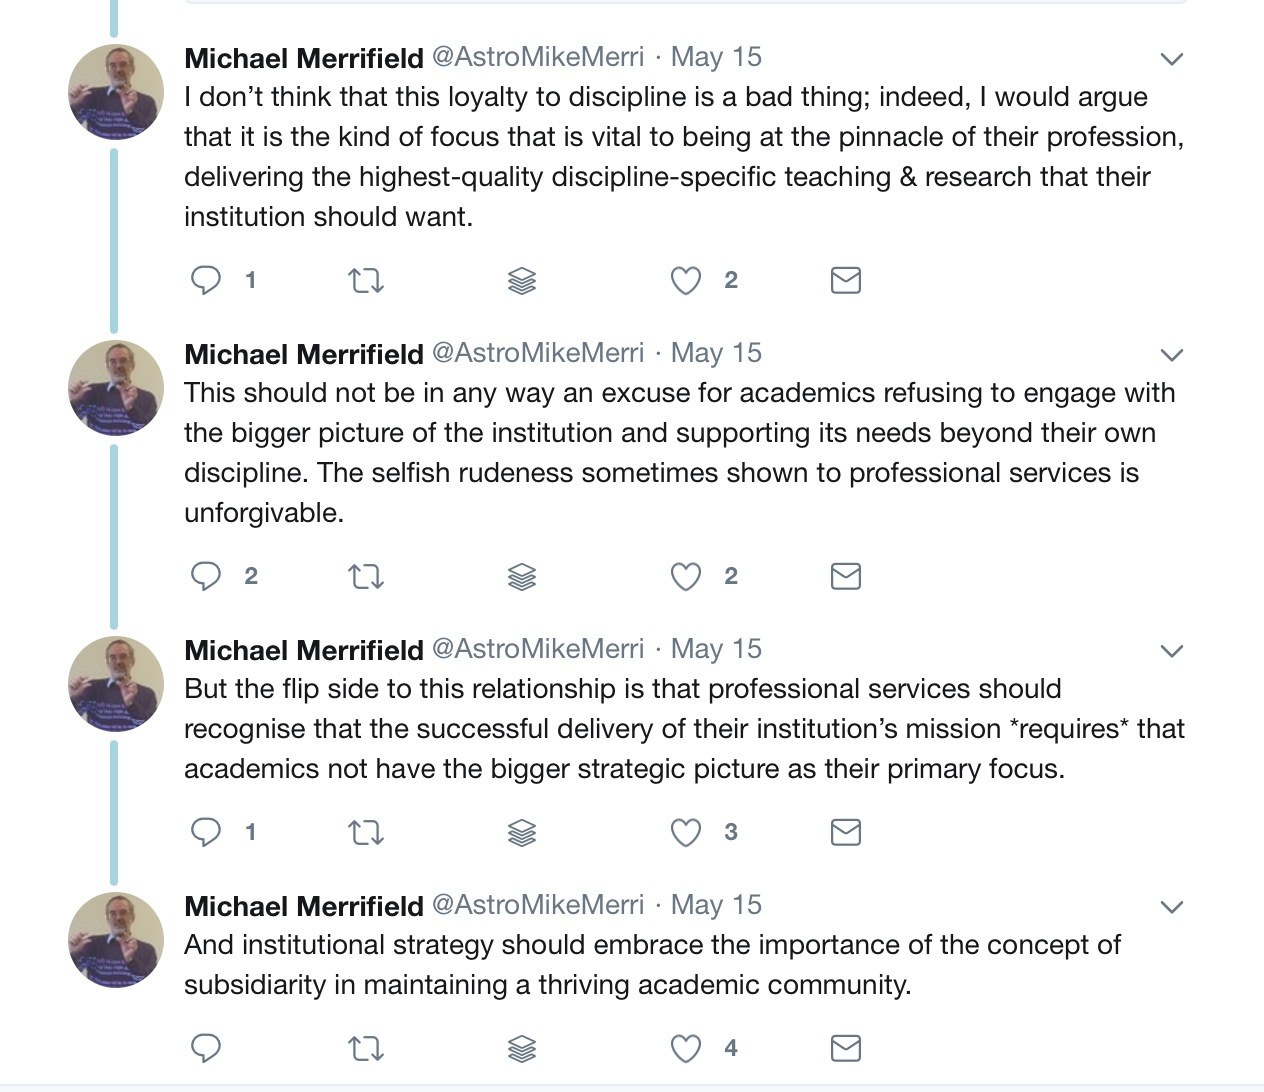
Task: Reply to the 'subsidiarity' tweet
Action: click(206, 1048)
